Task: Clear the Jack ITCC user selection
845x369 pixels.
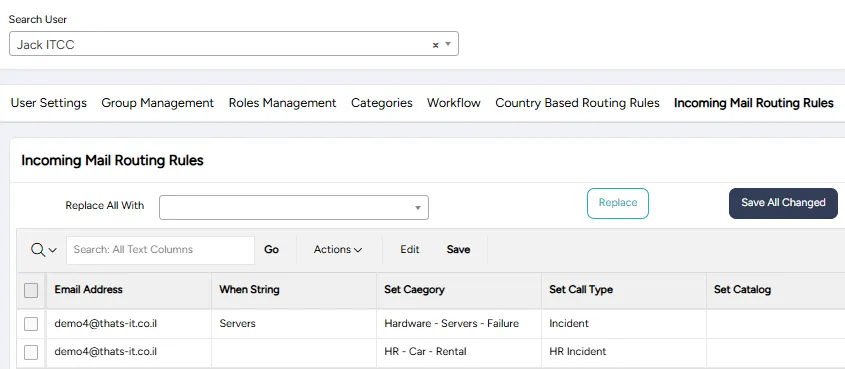Action: click(x=435, y=45)
